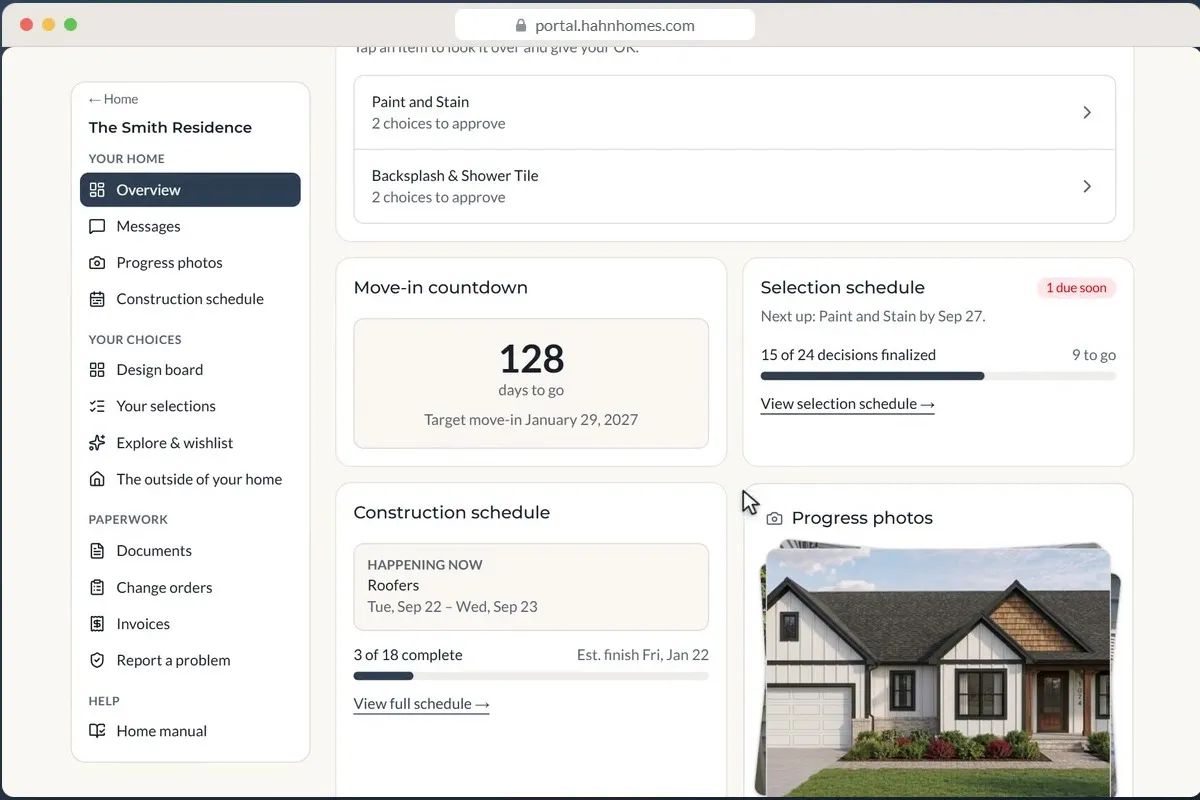Viewport: 1200px width, 800px height.
Task: Open Backsplash & Shower Tile approval item
Action: [735, 187]
